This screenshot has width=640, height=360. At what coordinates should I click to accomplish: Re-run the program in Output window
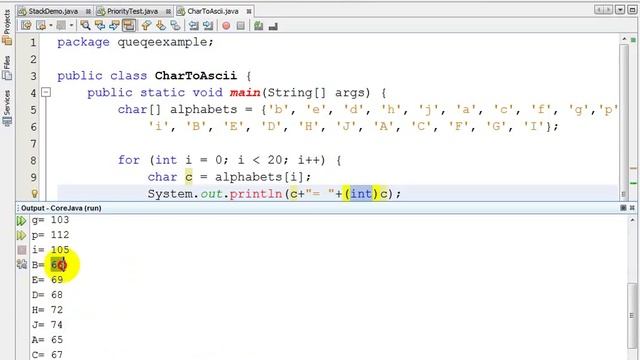(21, 221)
